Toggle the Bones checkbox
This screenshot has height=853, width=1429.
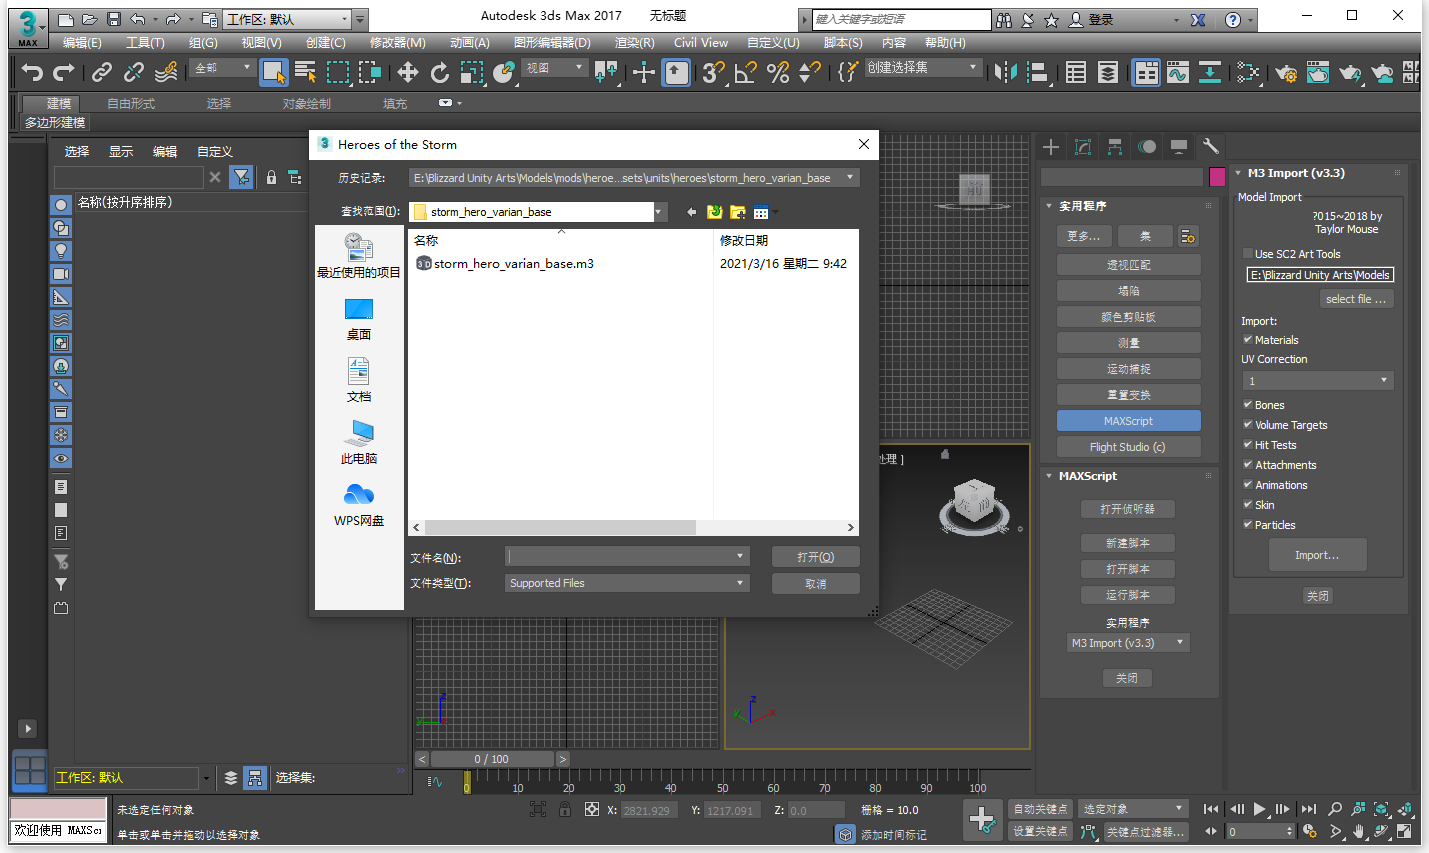point(1247,405)
